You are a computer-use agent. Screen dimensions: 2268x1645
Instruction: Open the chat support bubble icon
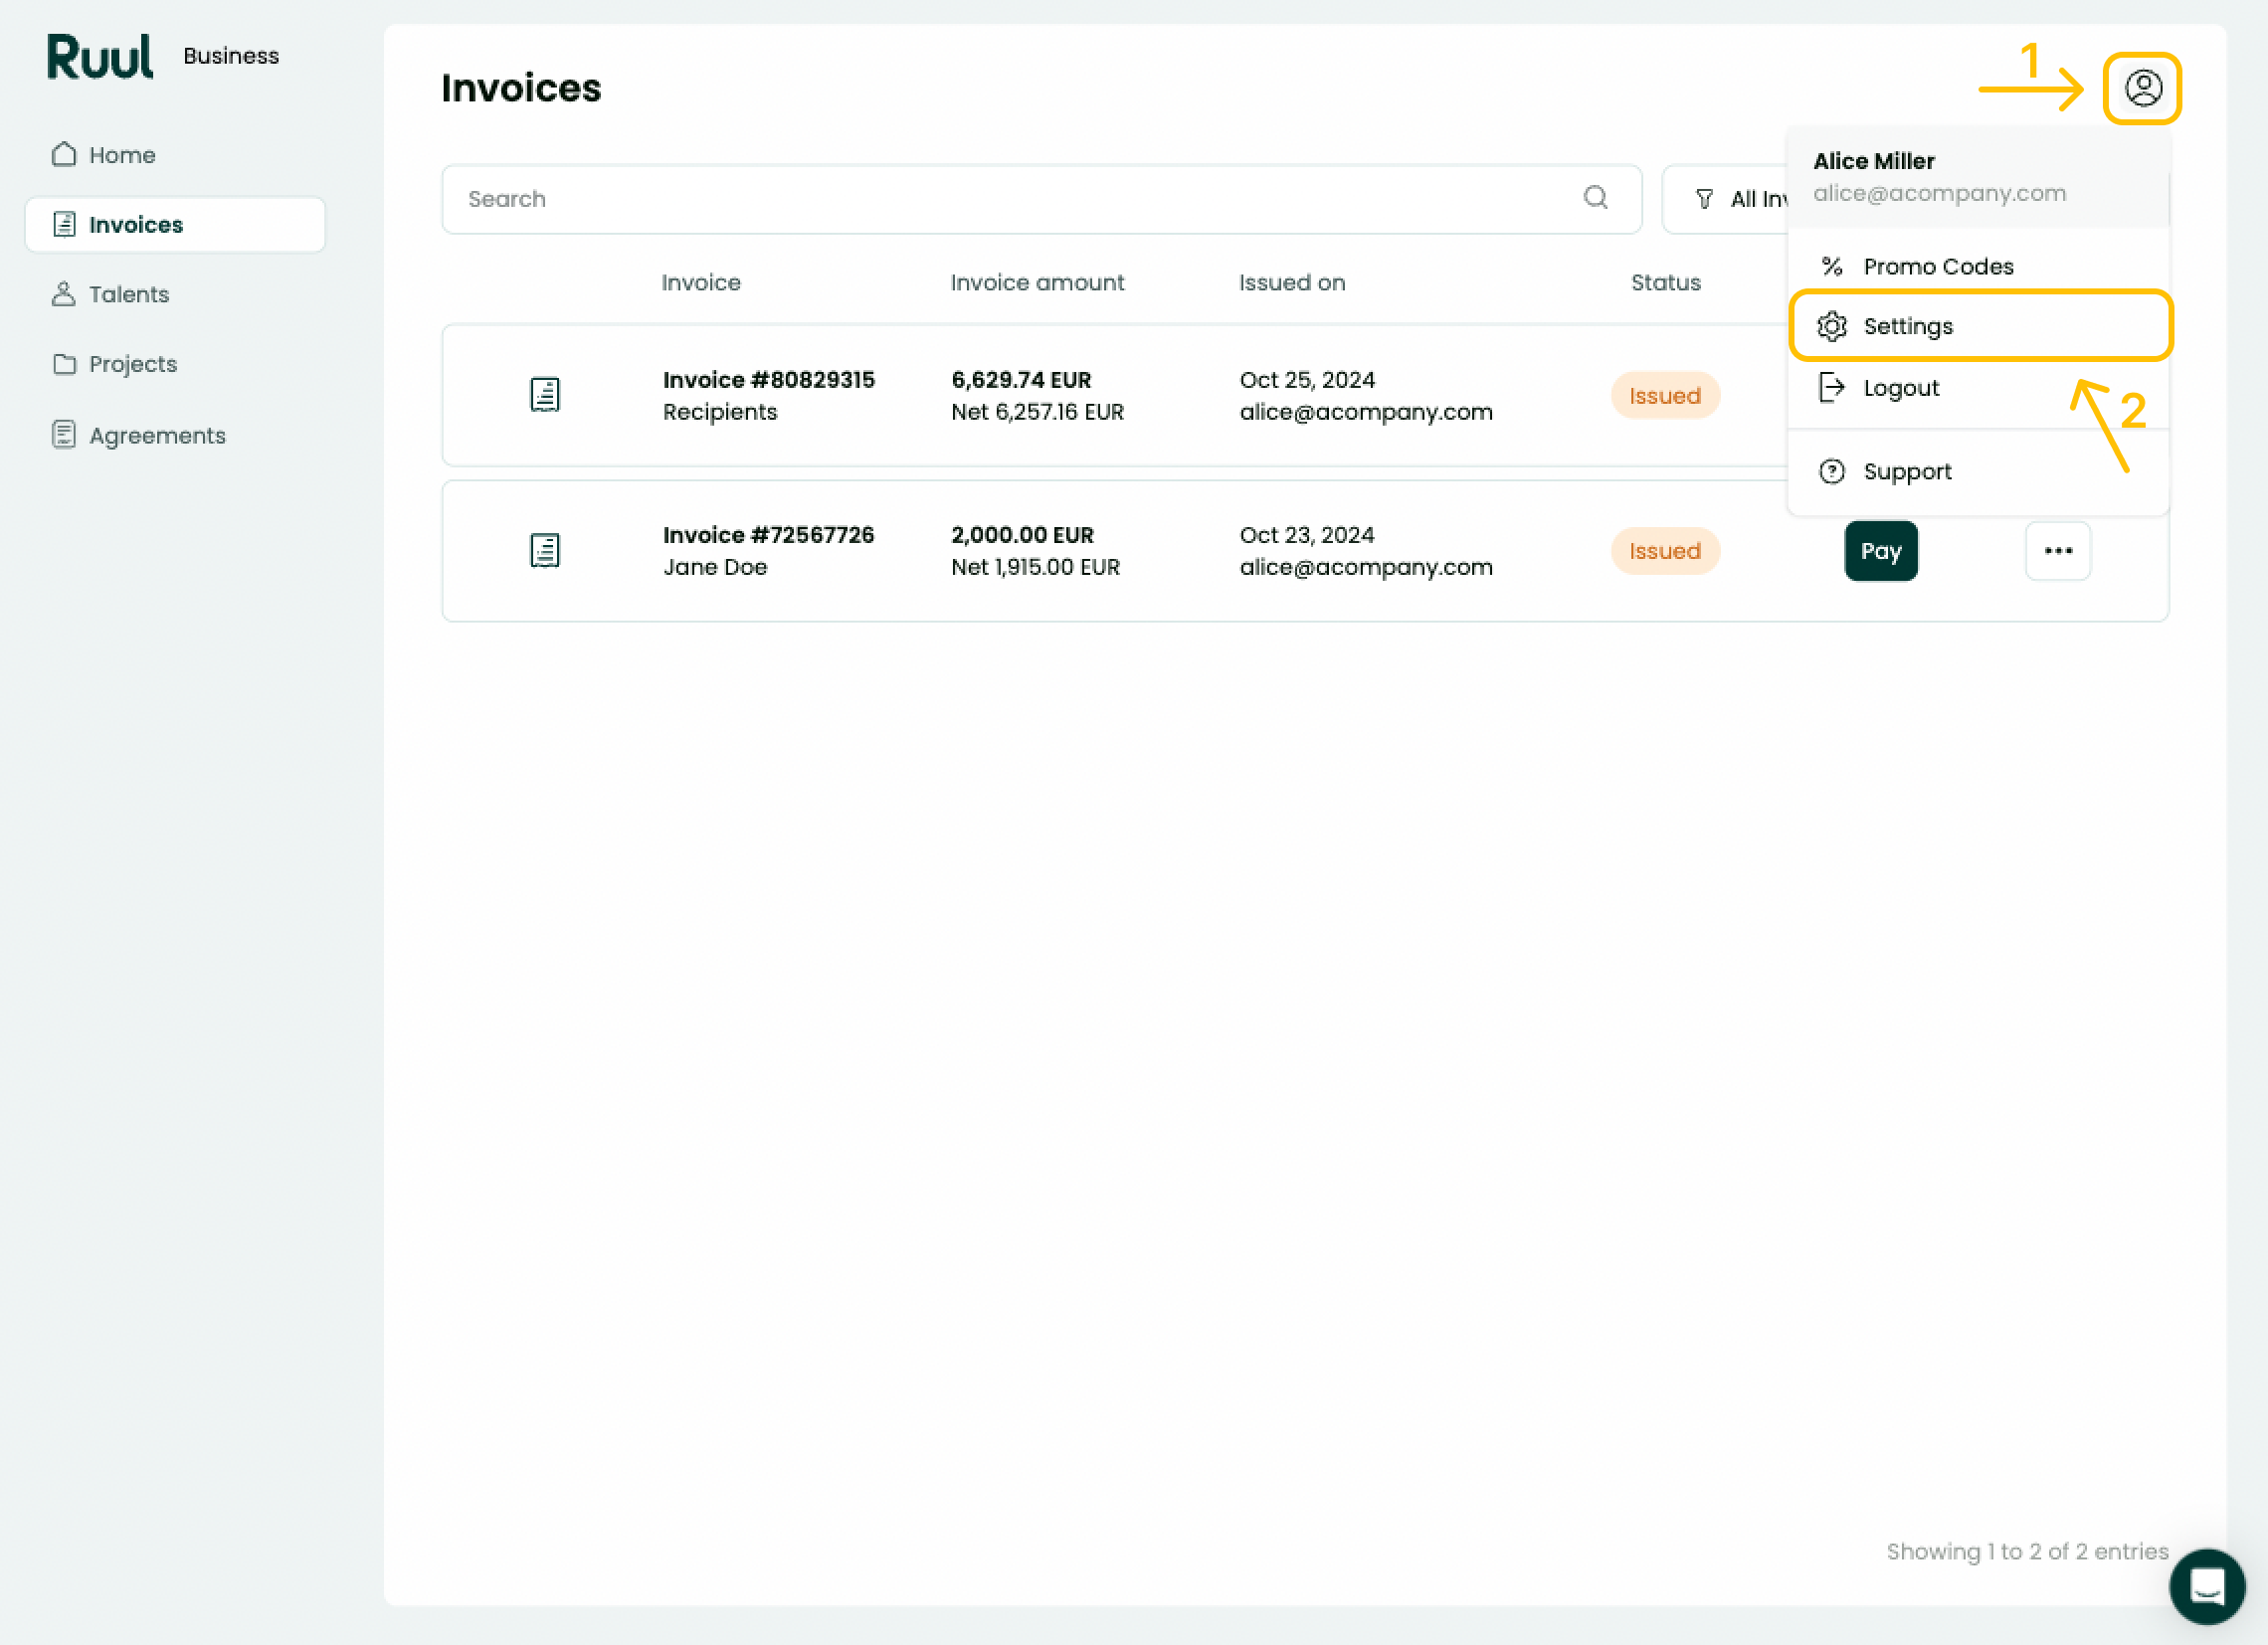coord(2207,1586)
